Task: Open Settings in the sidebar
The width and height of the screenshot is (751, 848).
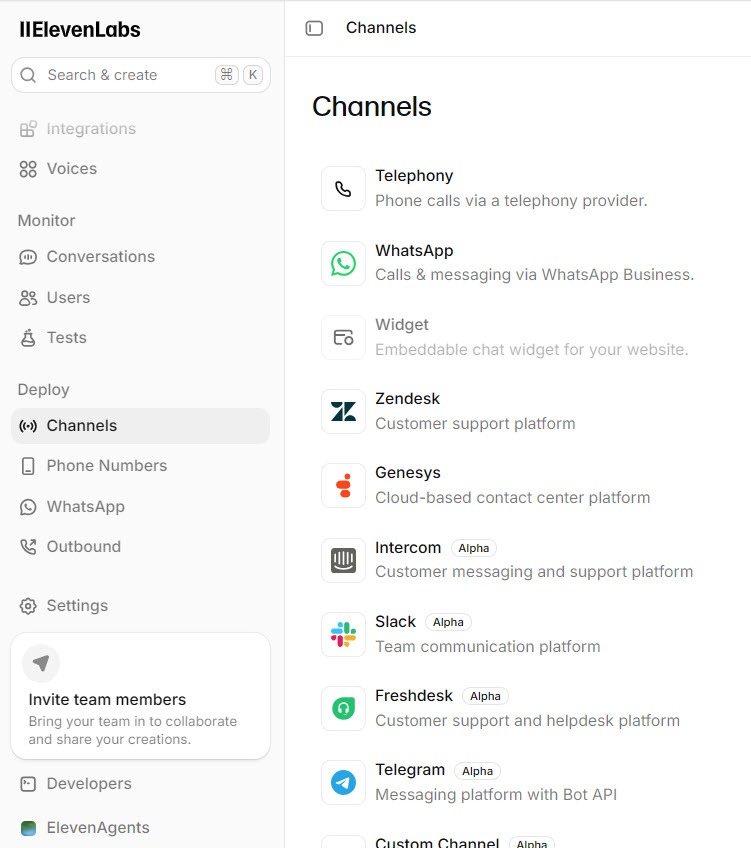Action: [141, 605]
